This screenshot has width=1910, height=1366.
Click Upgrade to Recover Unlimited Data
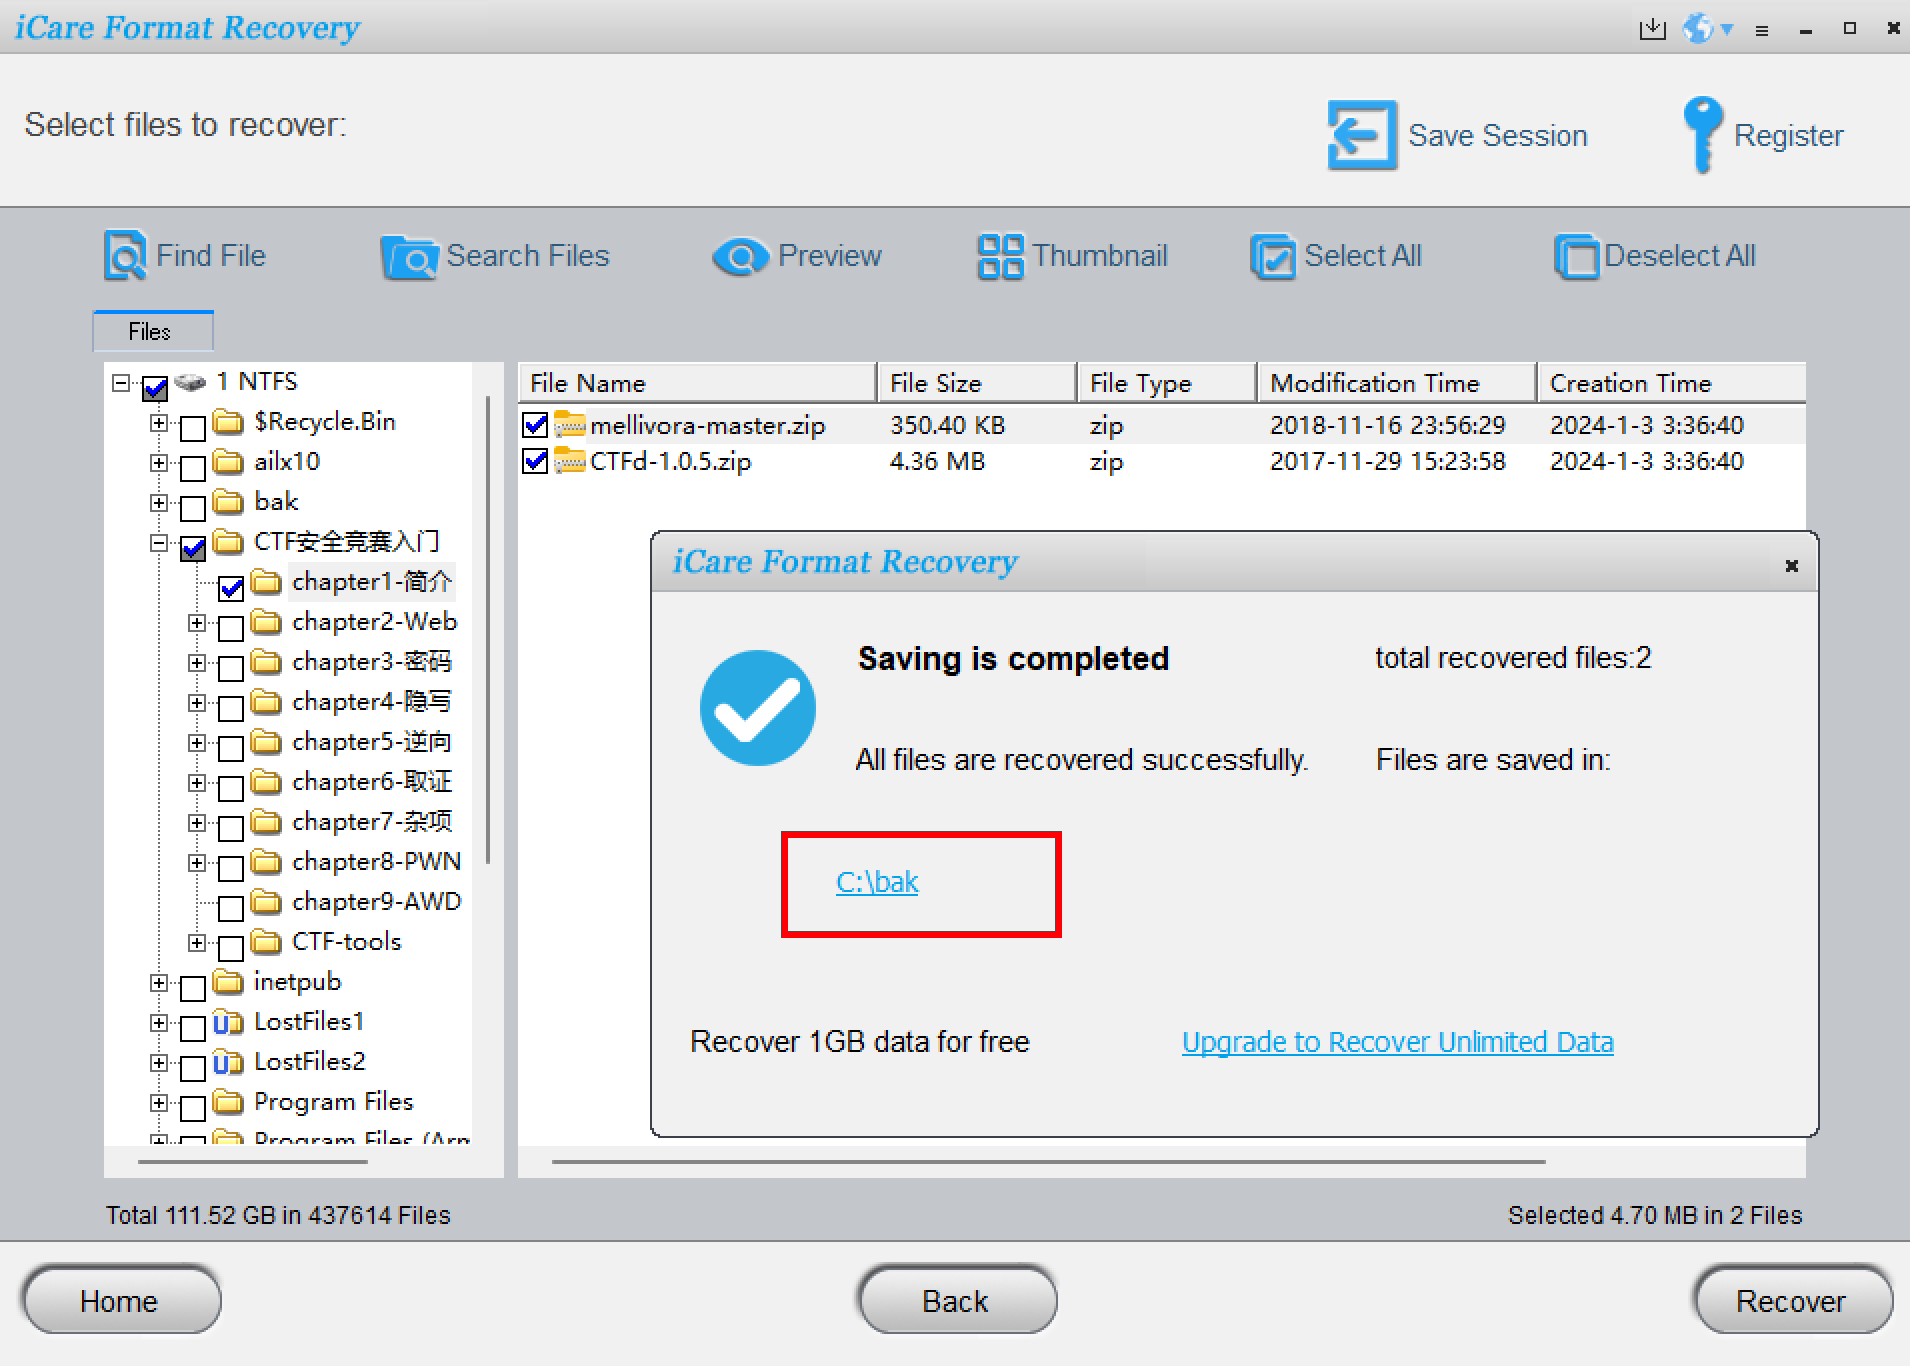(x=1395, y=1041)
